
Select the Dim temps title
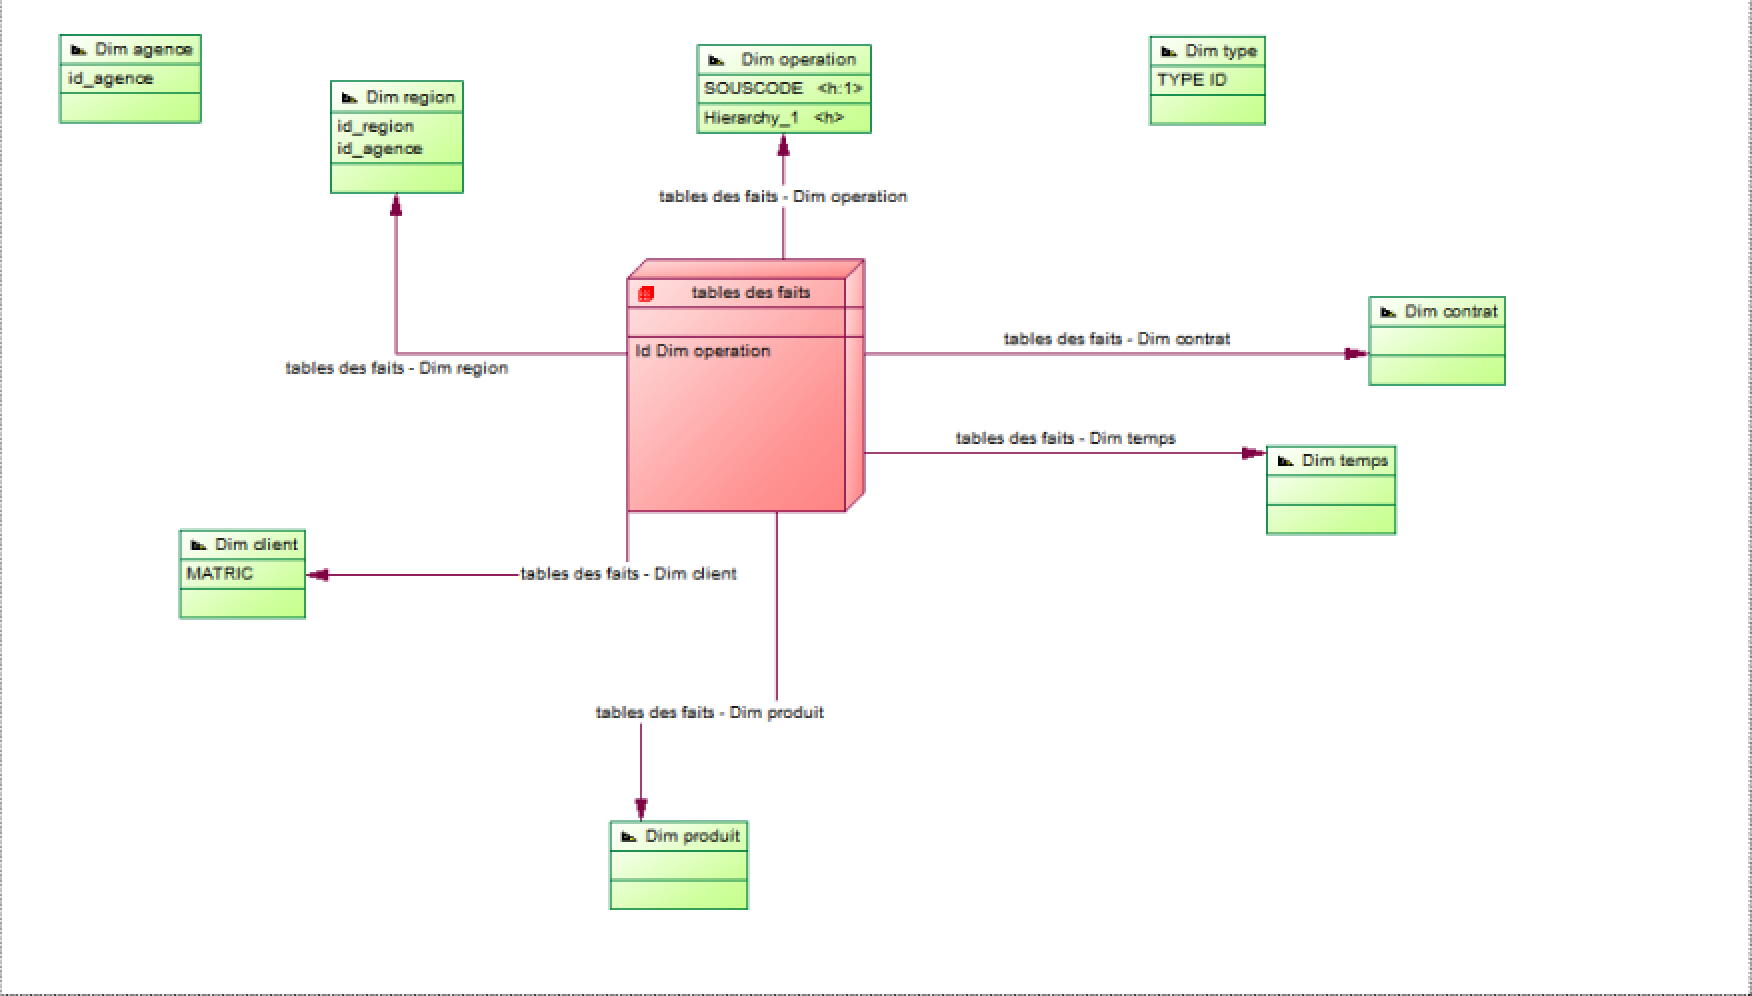click(1345, 460)
